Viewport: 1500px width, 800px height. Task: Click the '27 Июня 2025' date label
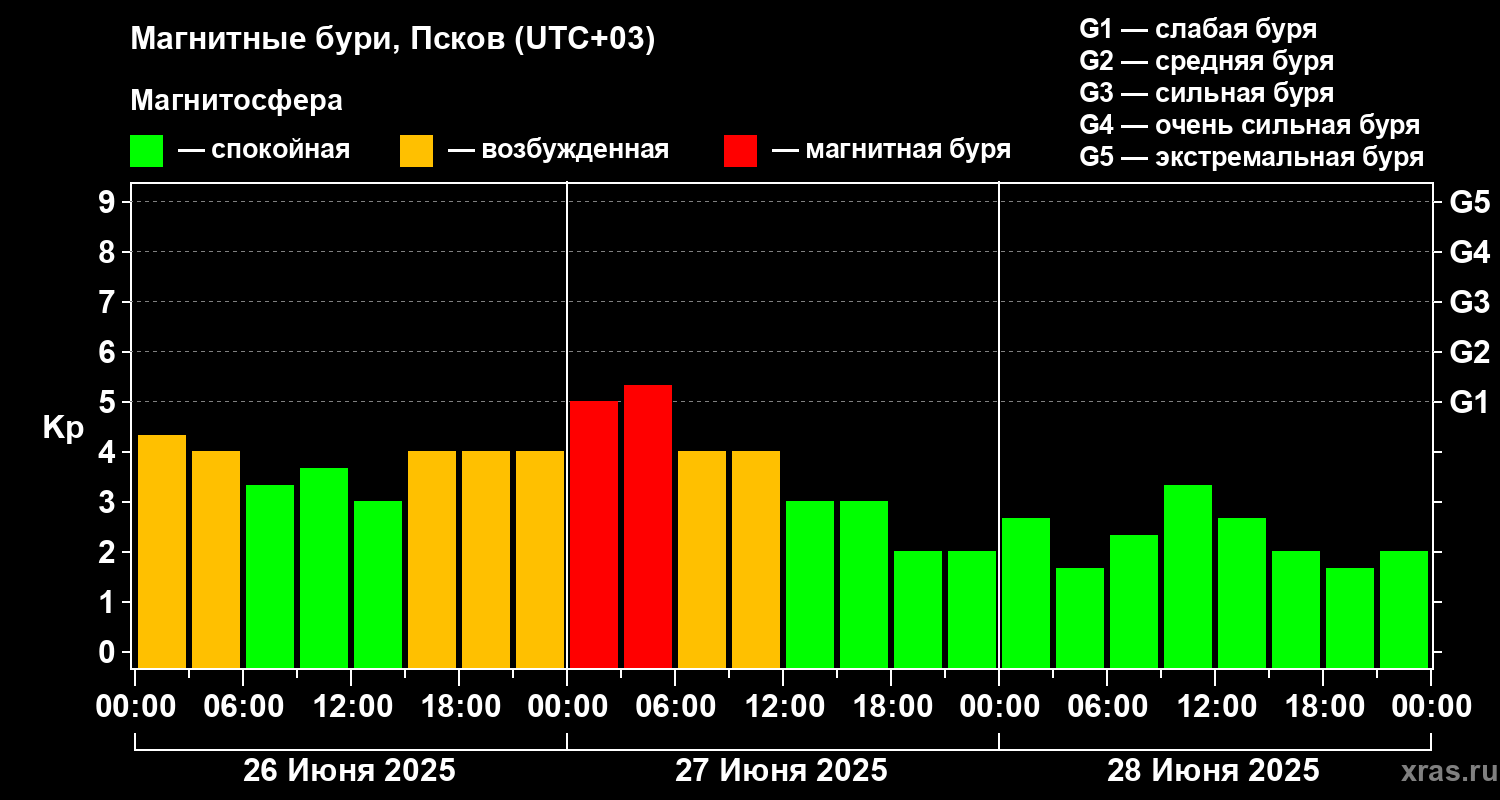tap(782, 771)
